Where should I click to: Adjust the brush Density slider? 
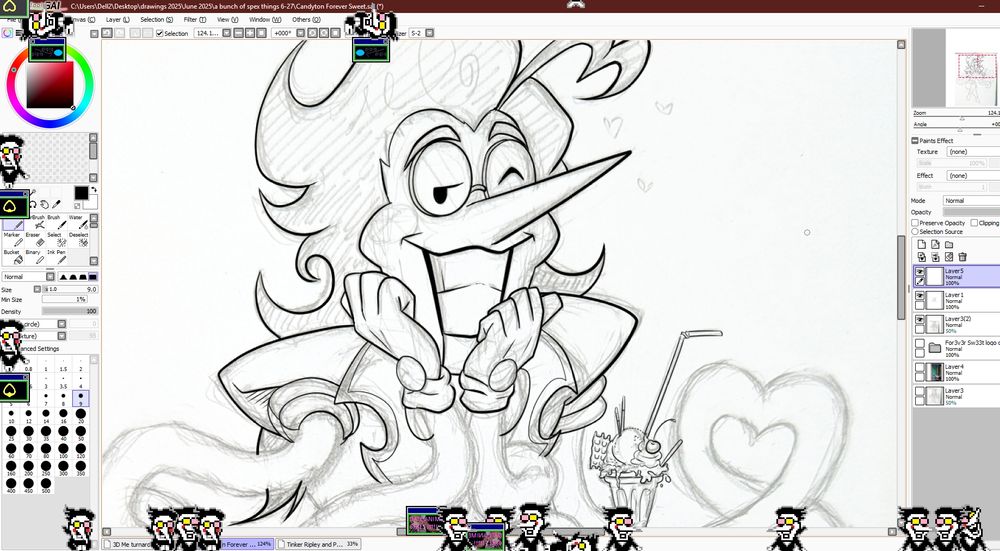point(70,311)
